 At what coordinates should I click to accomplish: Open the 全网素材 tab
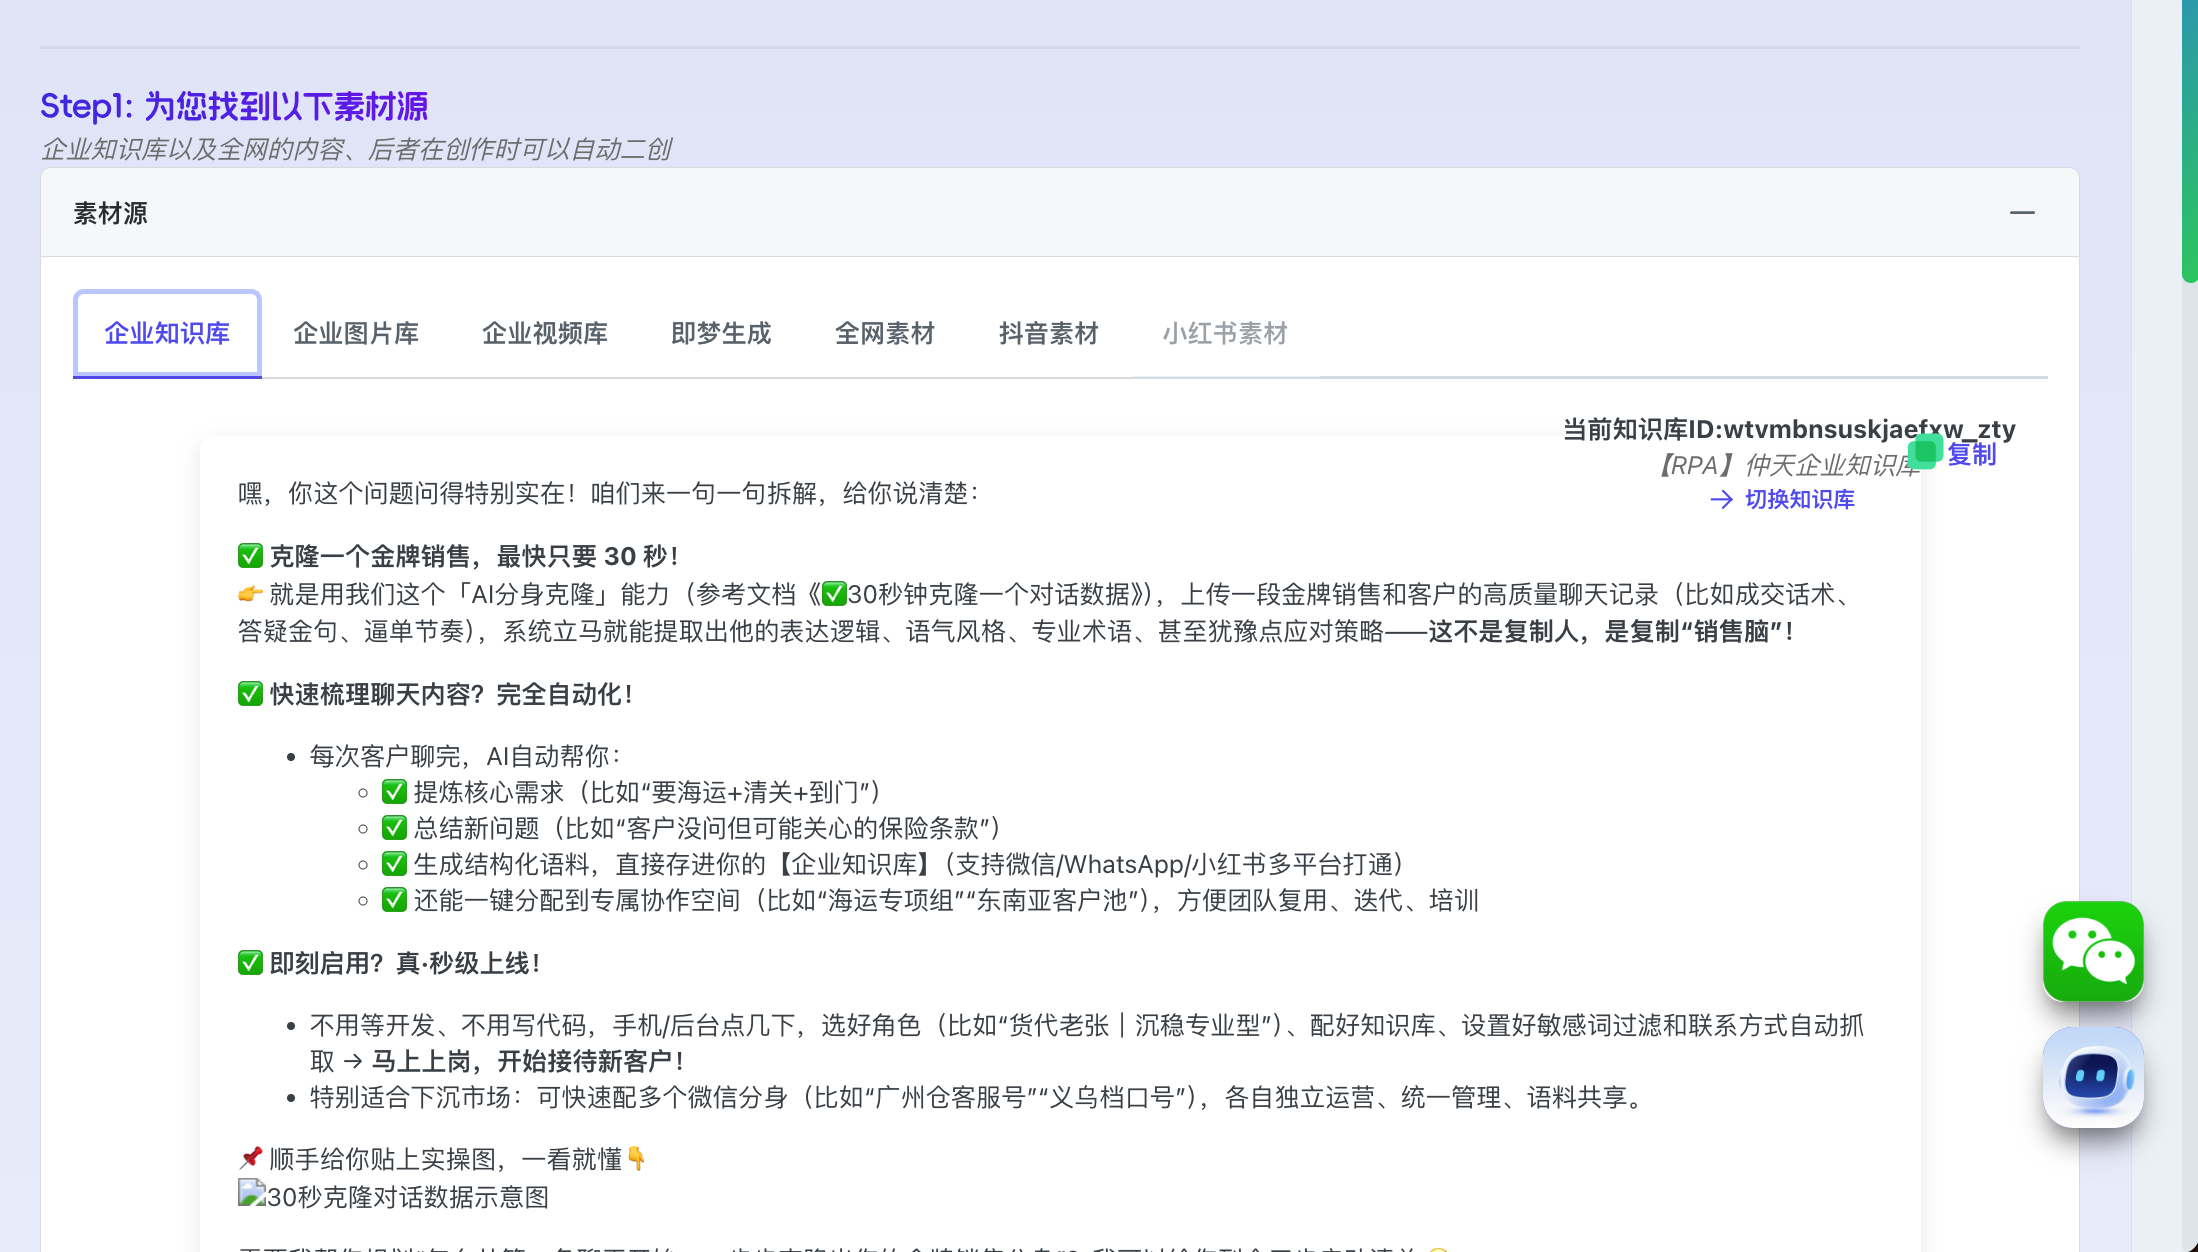[885, 333]
